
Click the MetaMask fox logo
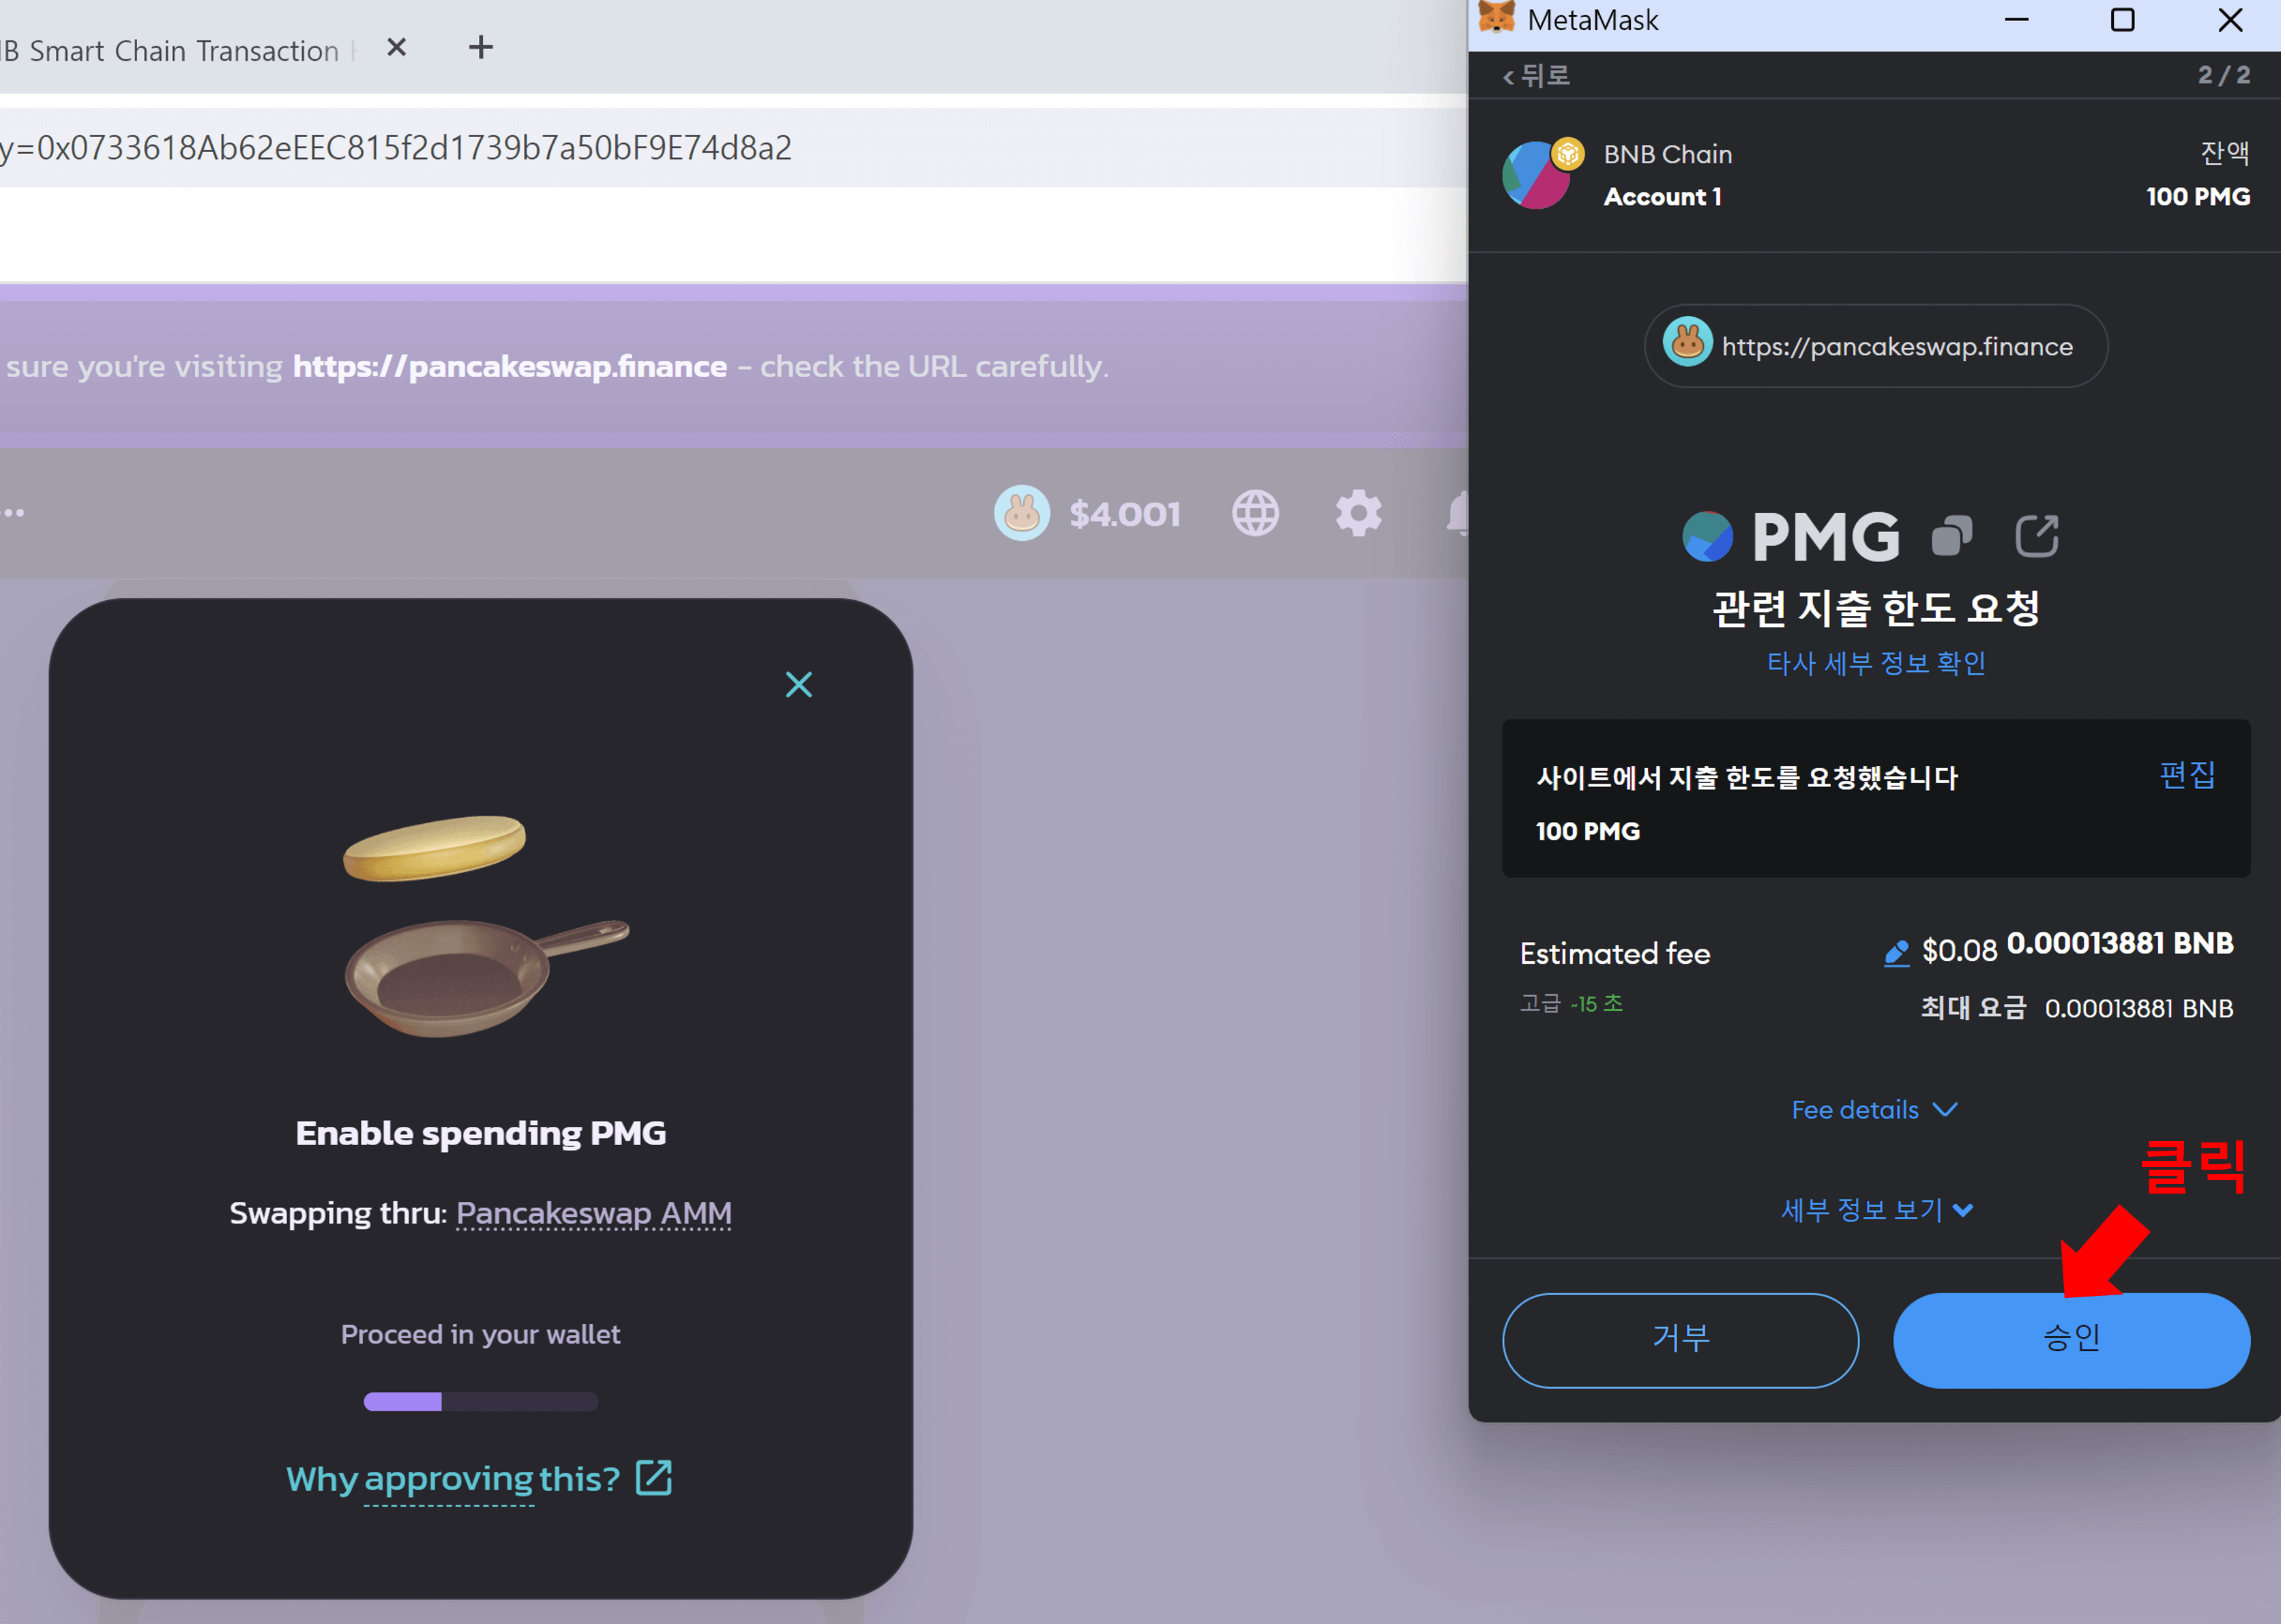(x=1496, y=19)
